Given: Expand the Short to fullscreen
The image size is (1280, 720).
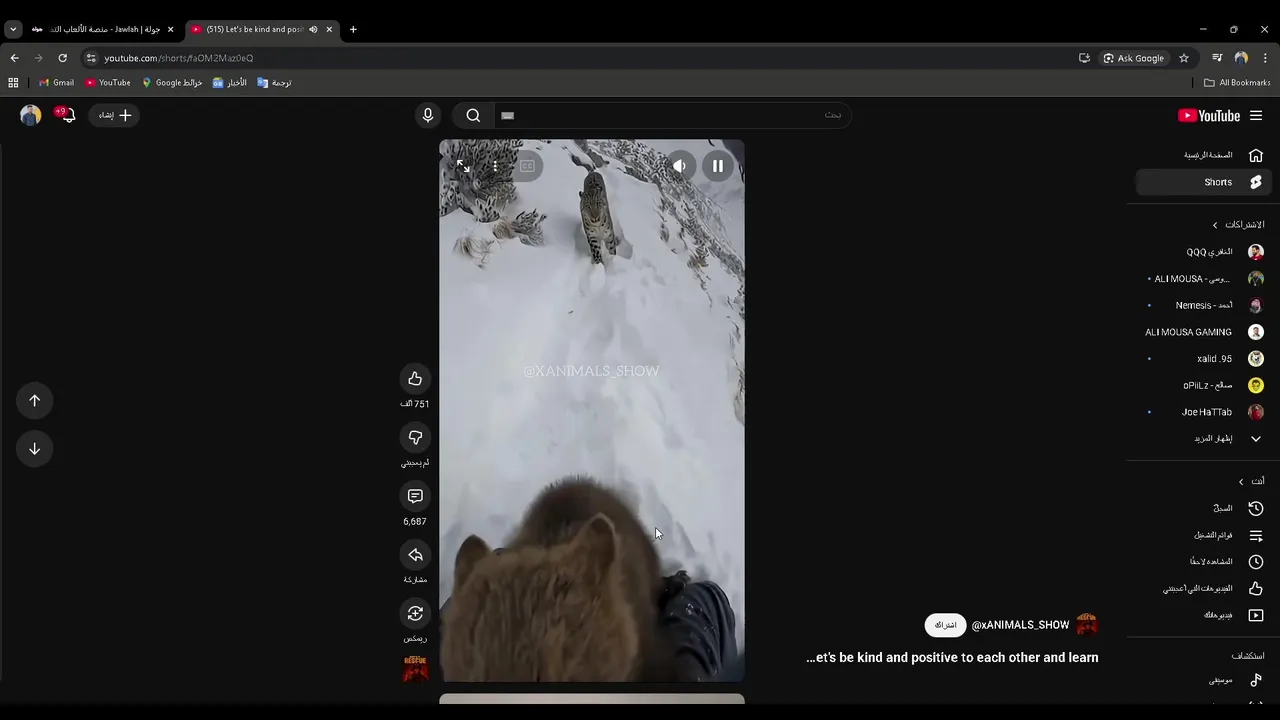Looking at the screenshot, I should 463,166.
